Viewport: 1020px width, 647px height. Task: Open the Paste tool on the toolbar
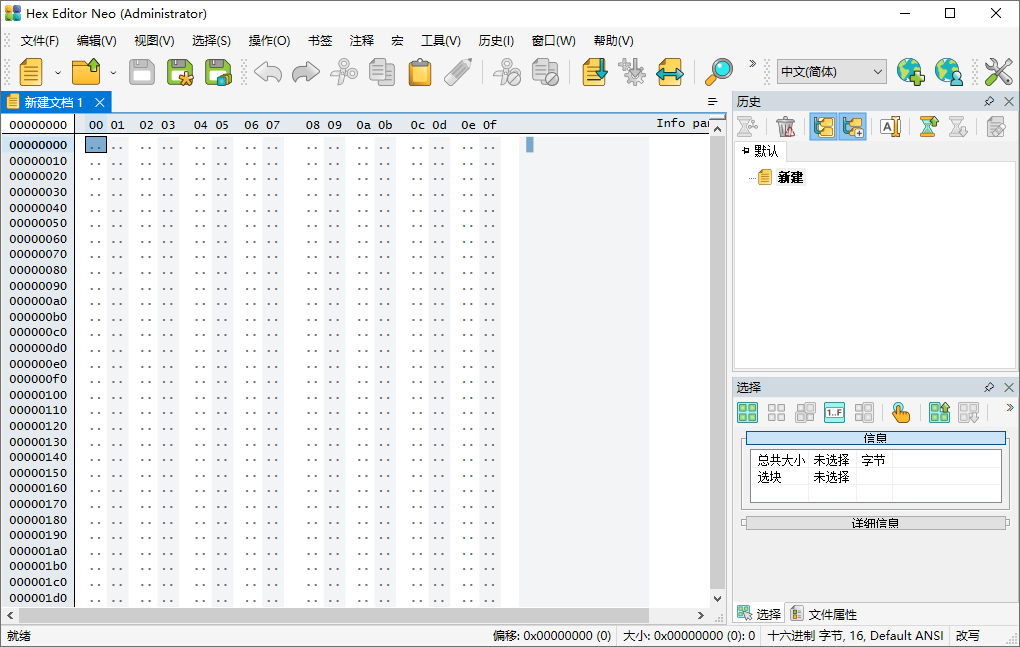[419, 72]
